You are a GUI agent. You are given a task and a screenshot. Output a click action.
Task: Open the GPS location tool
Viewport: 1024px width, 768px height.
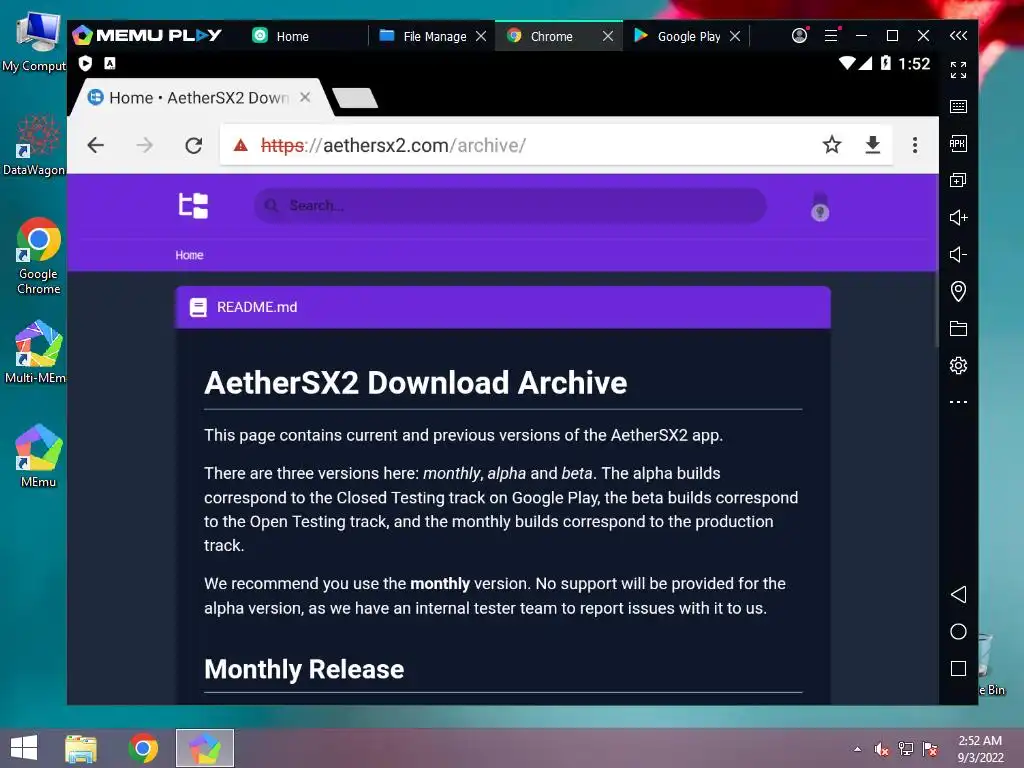pos(958,291)
